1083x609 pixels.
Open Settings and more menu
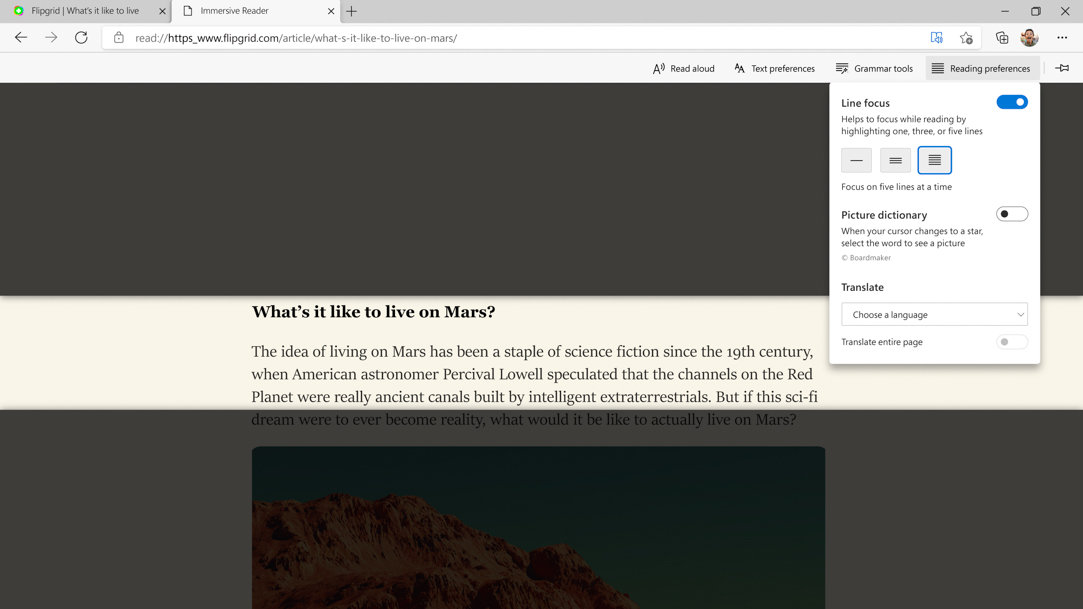click(x=1062, y=38)
